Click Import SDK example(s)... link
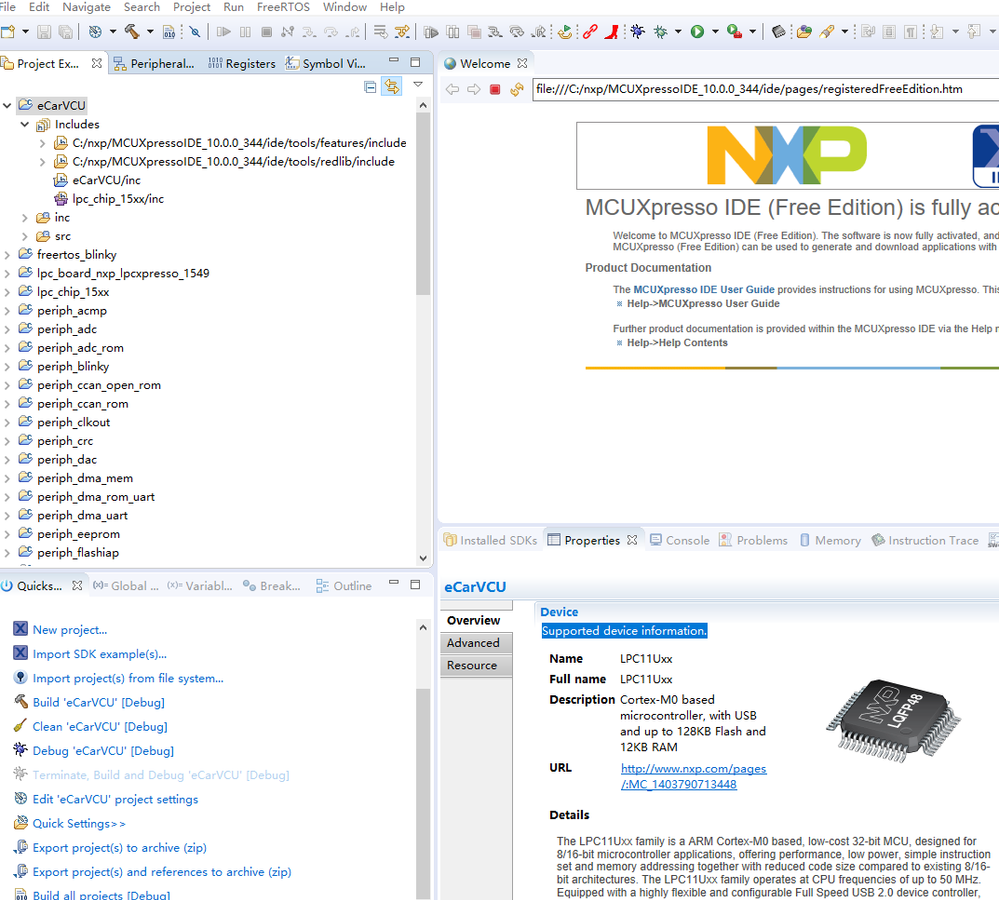The height and width of the screenshot is (900, 999). (x=99, y=654)
